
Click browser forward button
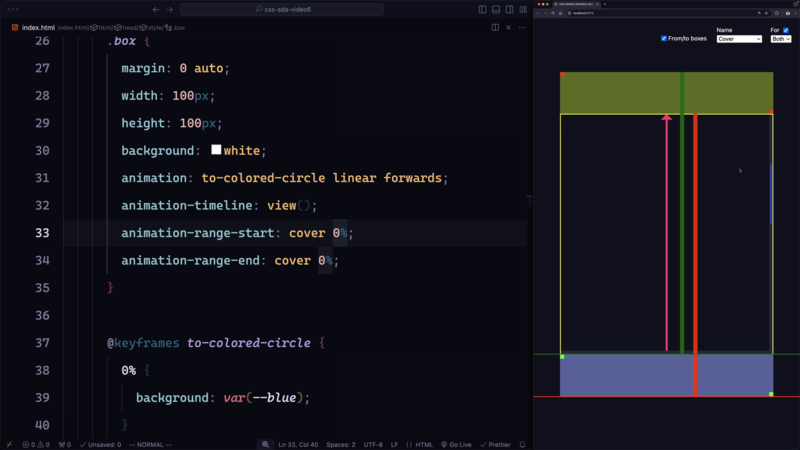pos(545,13)
